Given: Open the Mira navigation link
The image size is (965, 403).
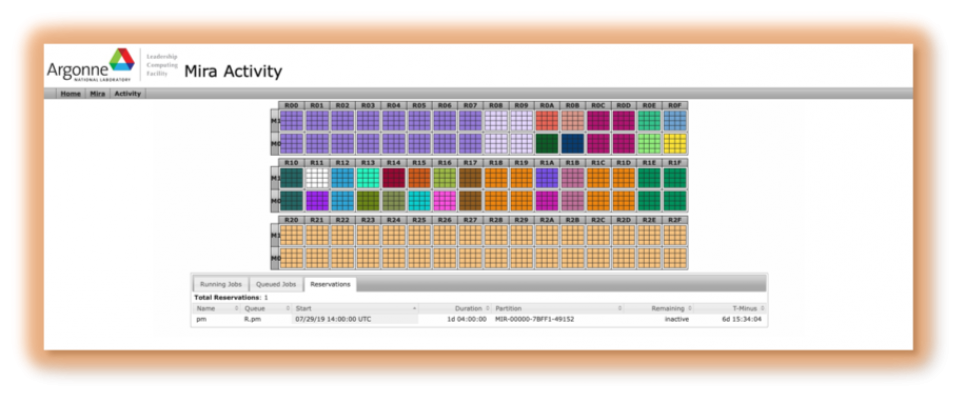Looking at the screenshot, I should click(x=97, y=93).
